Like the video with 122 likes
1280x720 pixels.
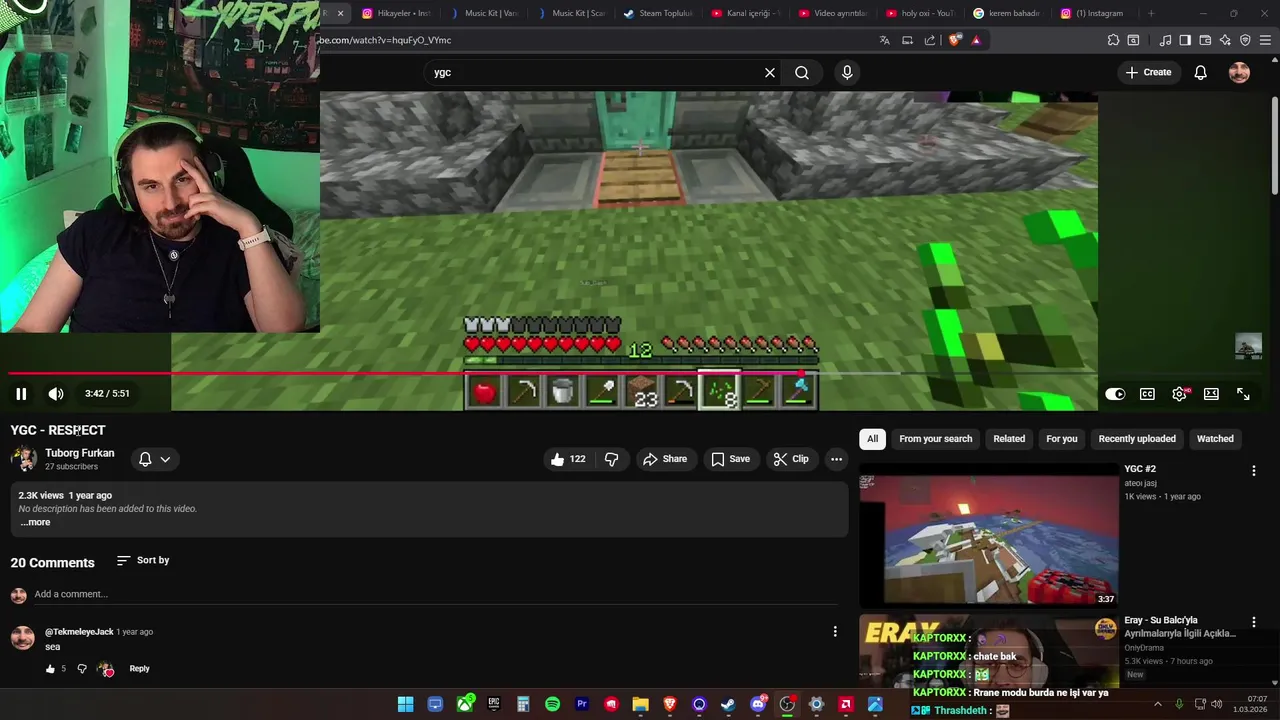567,459
